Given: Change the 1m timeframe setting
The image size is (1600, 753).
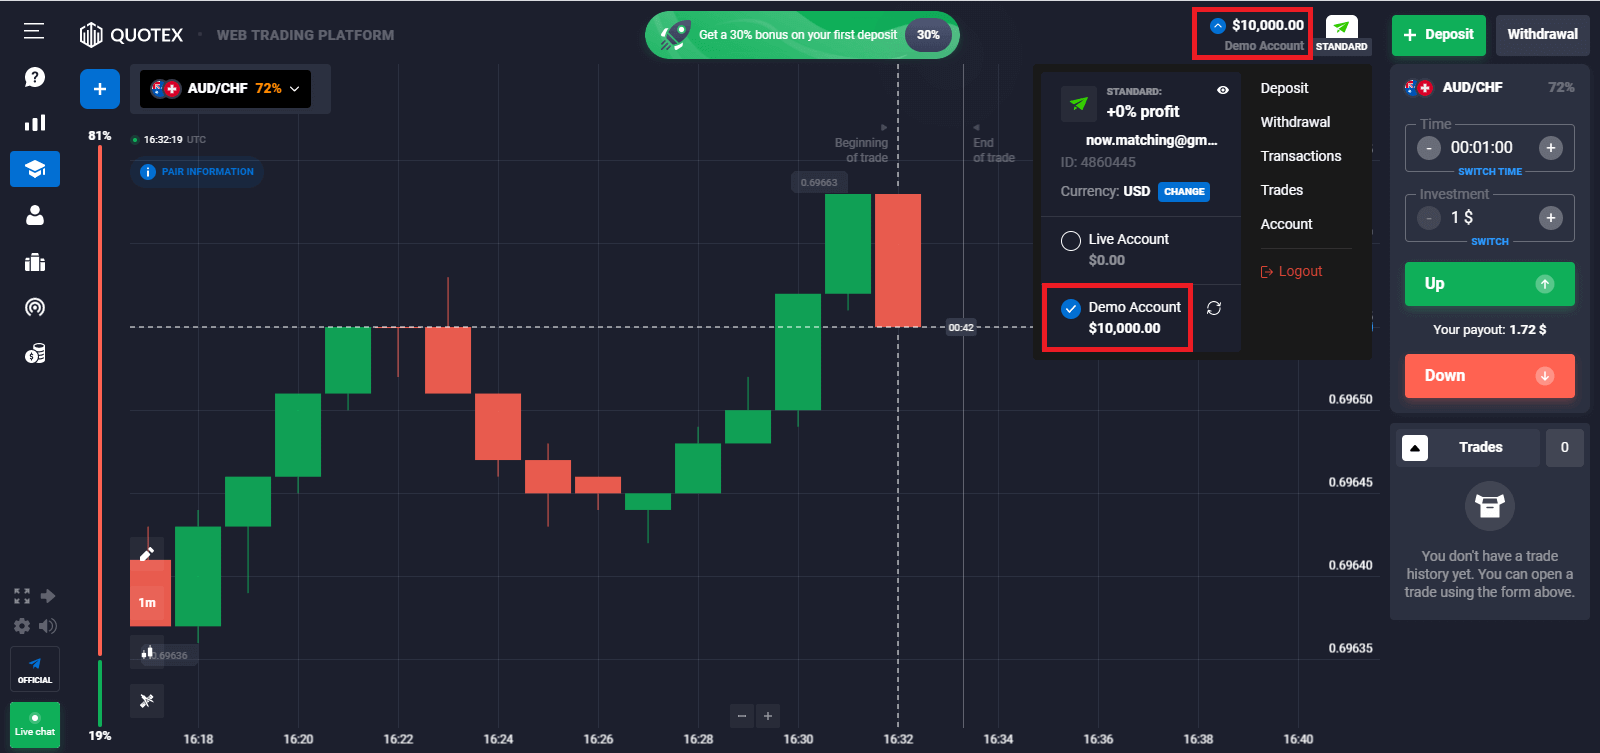Looking at the screenshot, I should tap(147, 603).
